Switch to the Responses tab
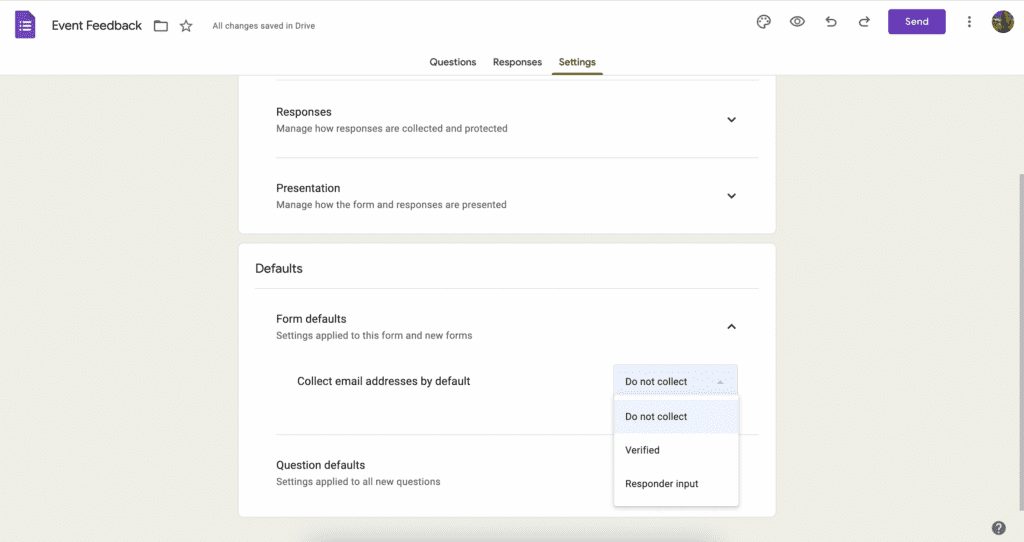The width and height of the screenshot is (1024, 542). click(x=517, y=62)
